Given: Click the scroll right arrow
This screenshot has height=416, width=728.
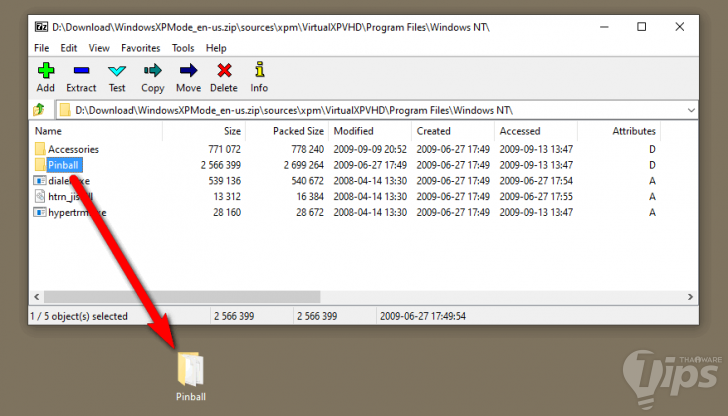Looking at the screenshot, I should tap(690, 296).
